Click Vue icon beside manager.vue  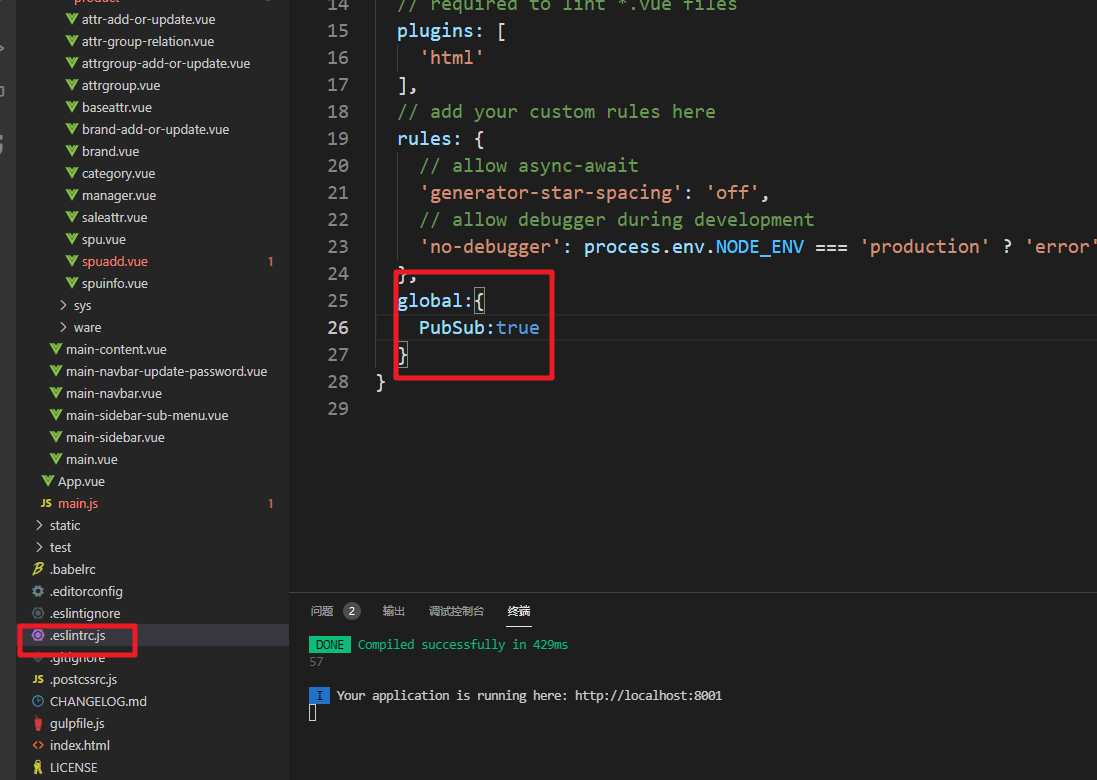71,195
